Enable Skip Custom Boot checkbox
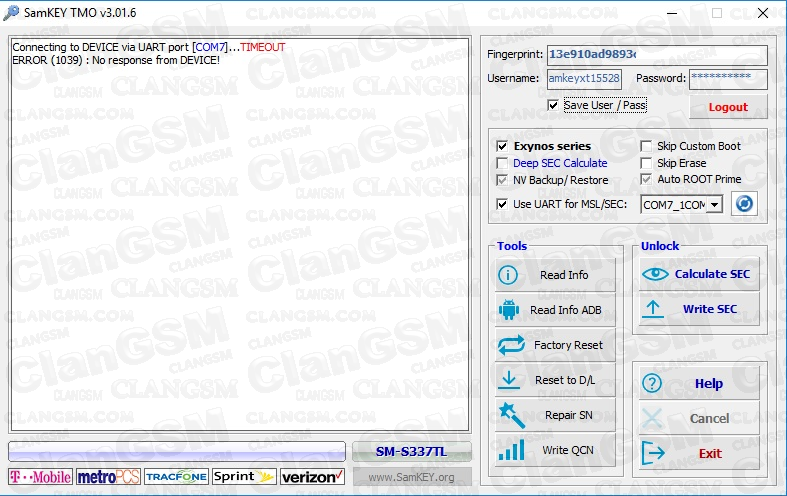This screenshot has height=496, width=787. [646, 146]
